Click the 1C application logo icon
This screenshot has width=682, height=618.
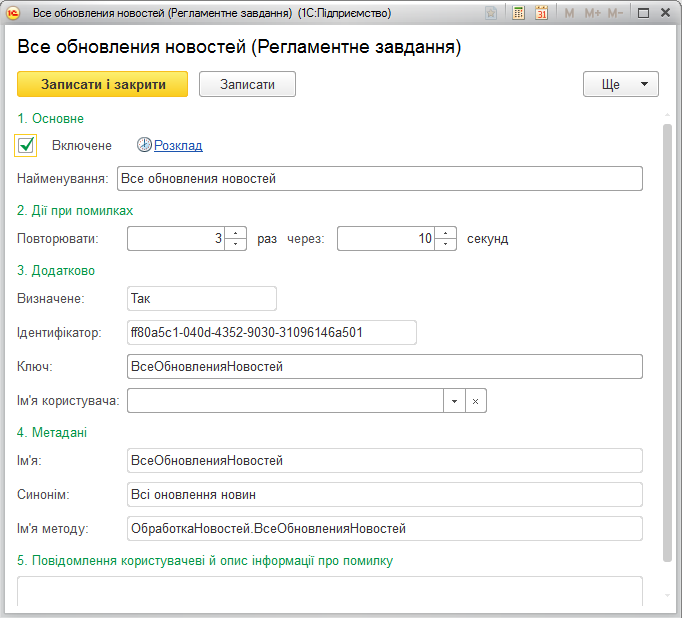[x=13, y=13]
